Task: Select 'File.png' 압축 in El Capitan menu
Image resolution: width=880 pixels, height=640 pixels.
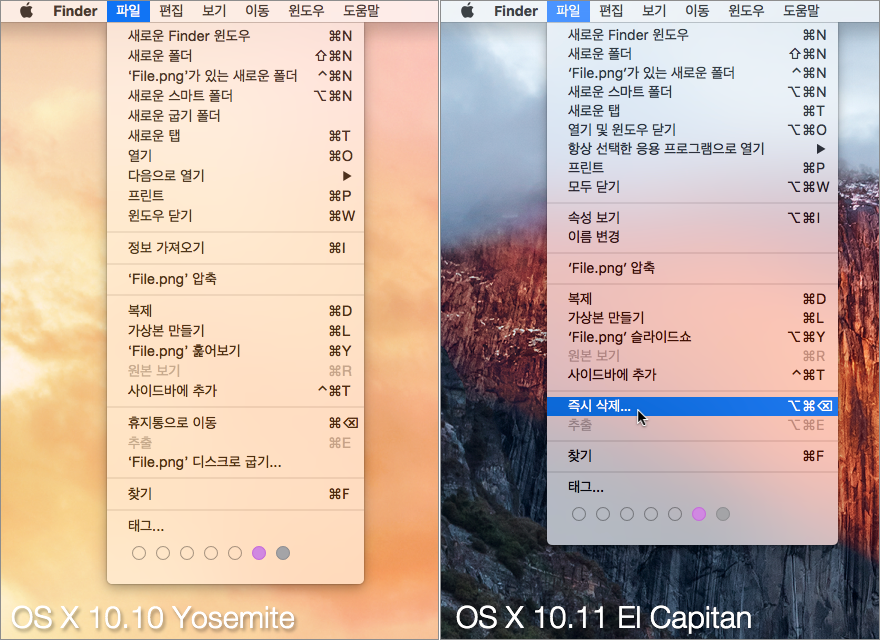Action: point(693,268)
